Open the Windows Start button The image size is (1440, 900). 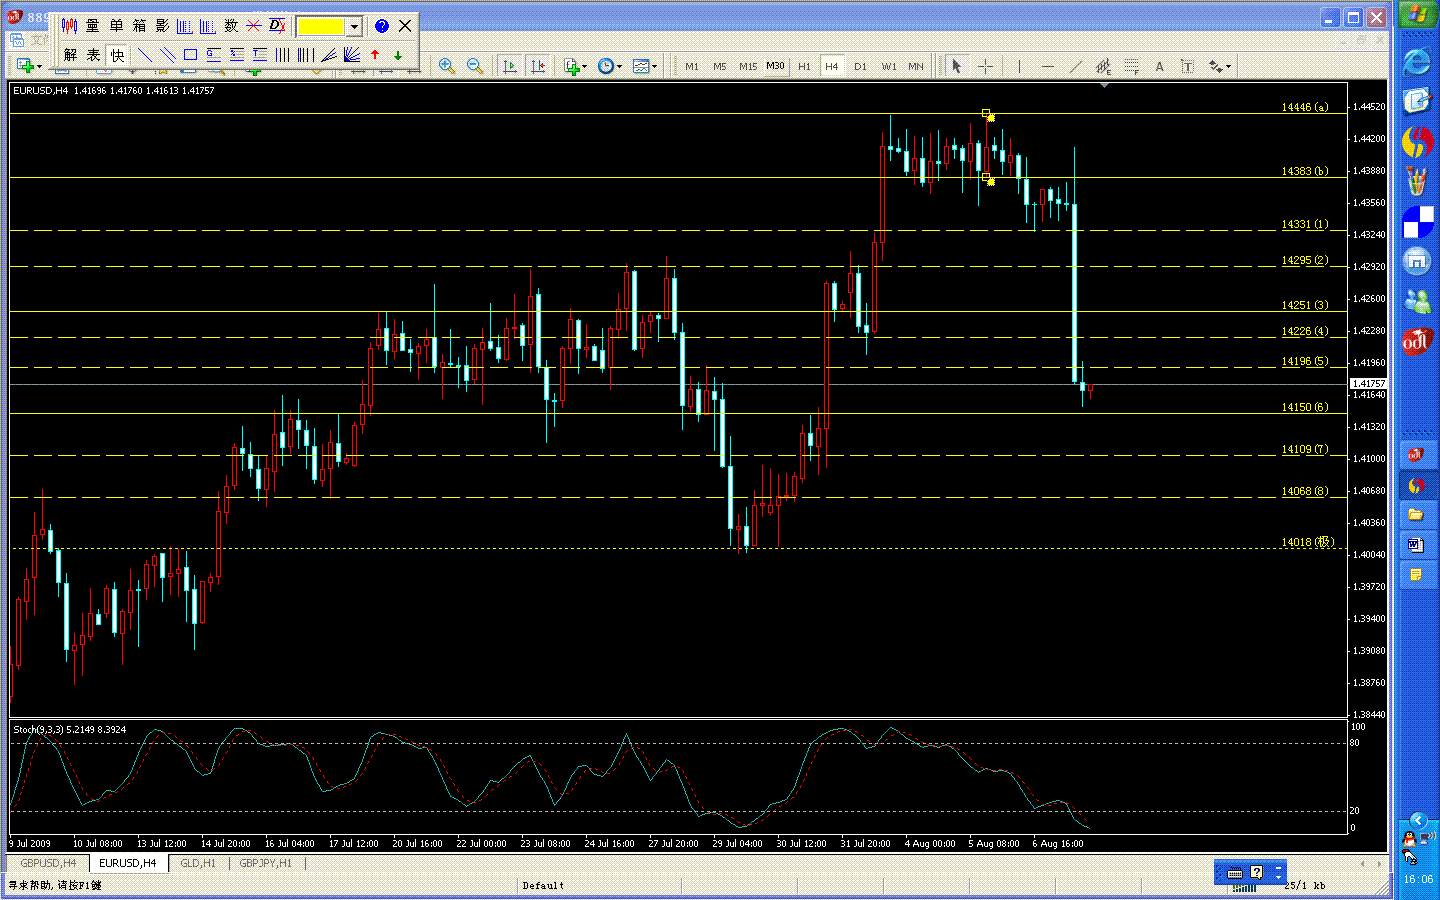(1417, 16)
